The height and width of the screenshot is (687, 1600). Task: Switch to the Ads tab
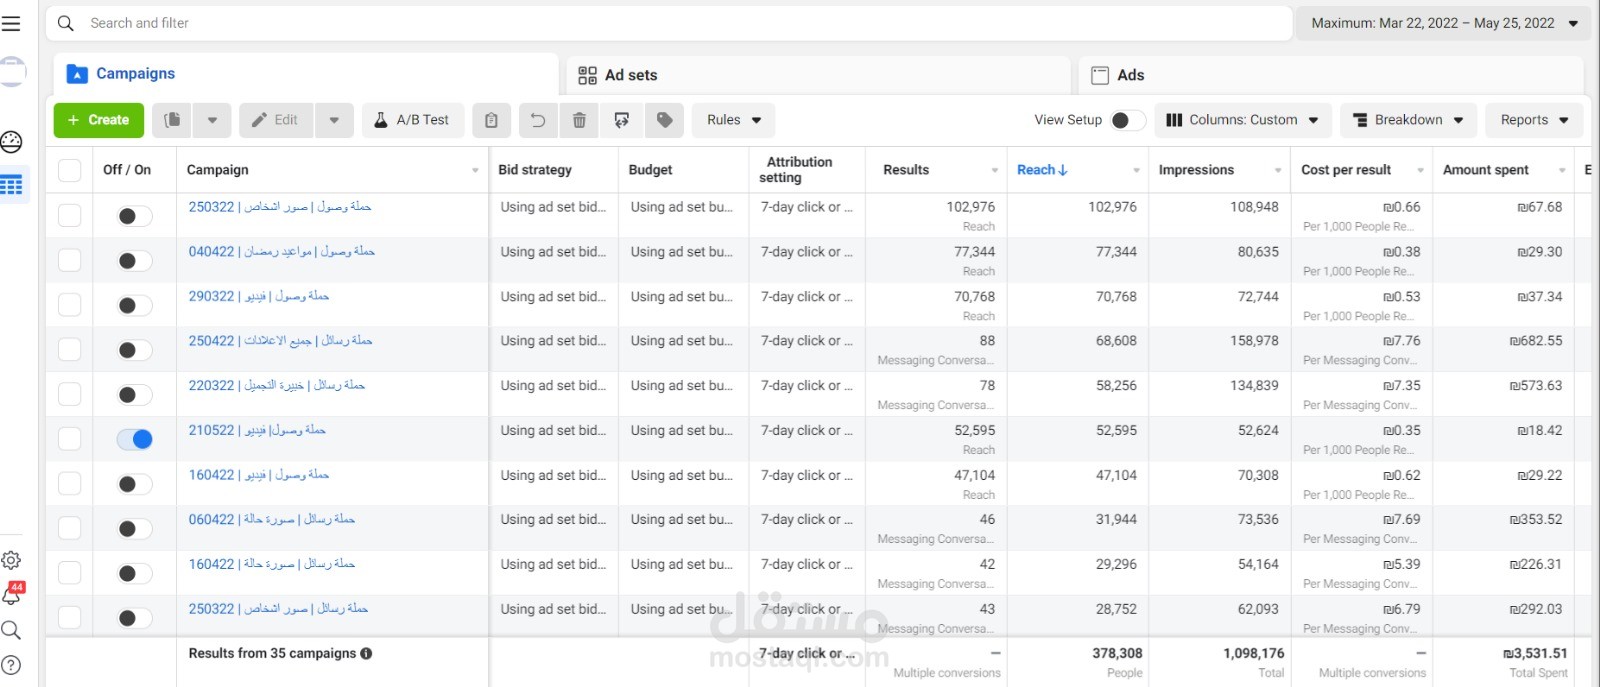click(x=1130, y=75)
